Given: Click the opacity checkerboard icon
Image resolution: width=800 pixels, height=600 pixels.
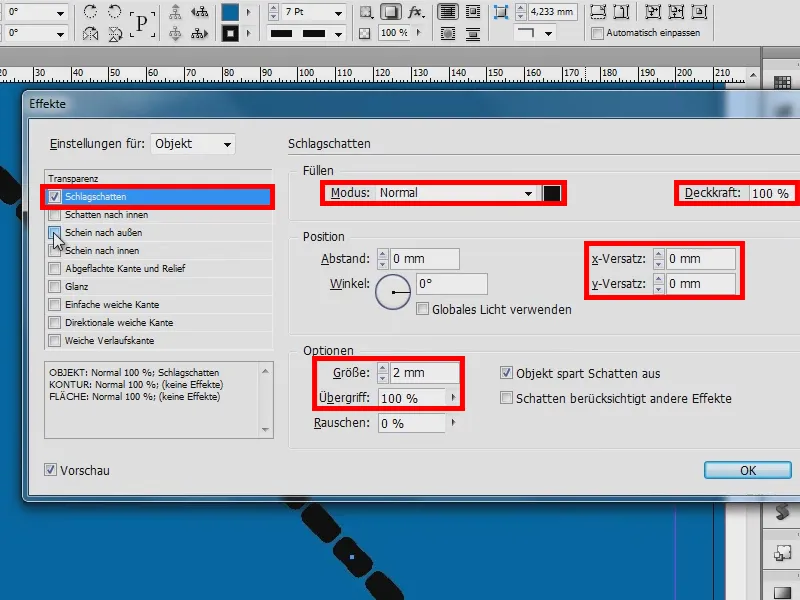Looking at the screenshot, I should coord(364,34).
